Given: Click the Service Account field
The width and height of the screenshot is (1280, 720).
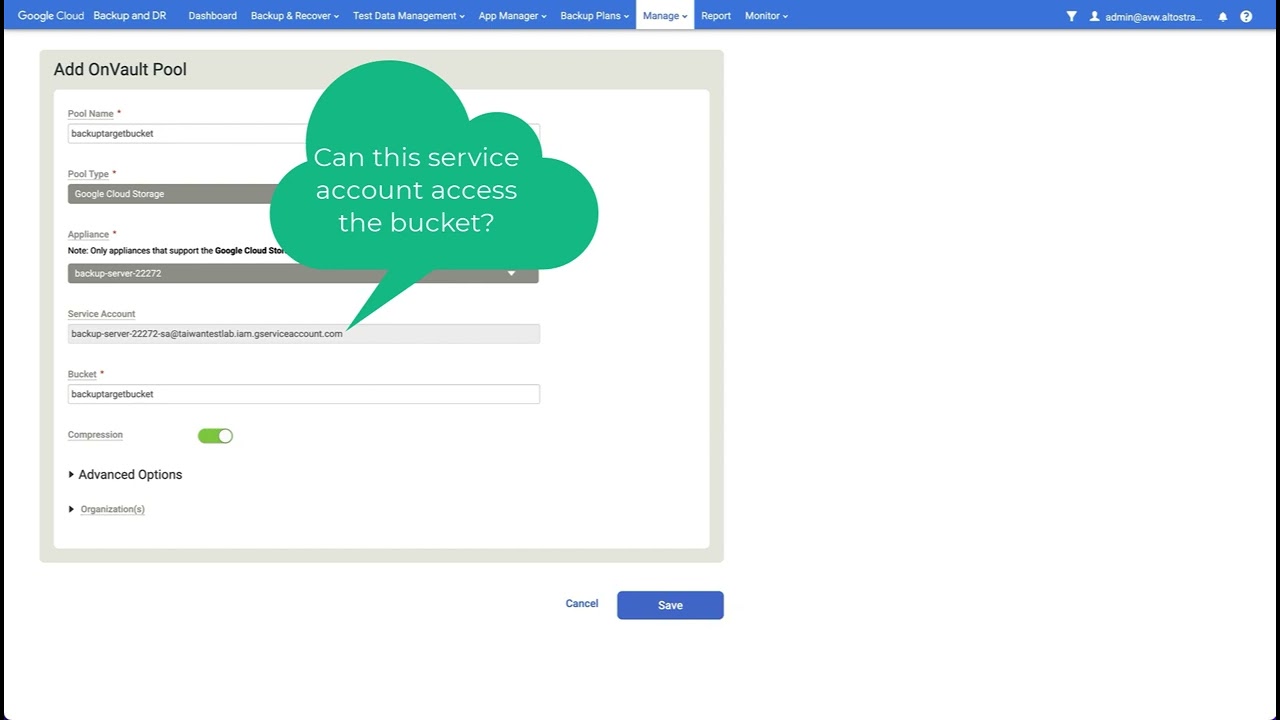Looking at the screenshot, I should click(x=303, y=334).
